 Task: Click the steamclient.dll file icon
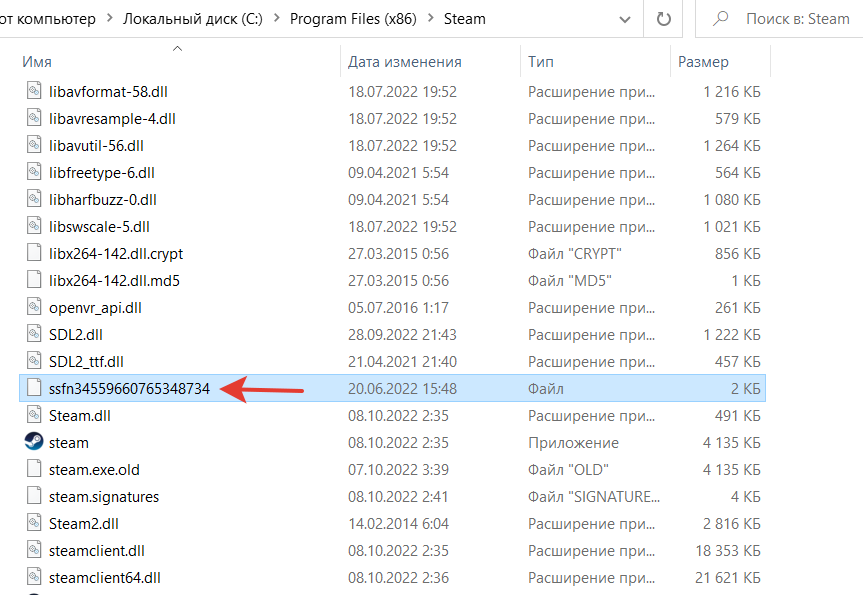(x=34, y=549)
